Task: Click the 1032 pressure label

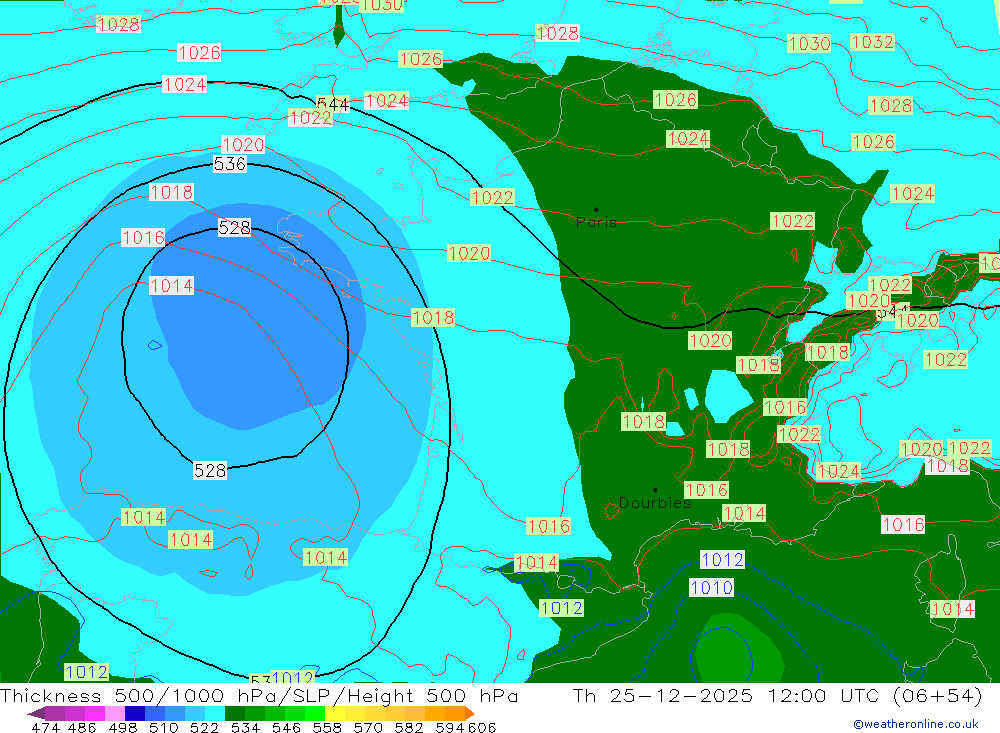Action: [x=872, y=42]
